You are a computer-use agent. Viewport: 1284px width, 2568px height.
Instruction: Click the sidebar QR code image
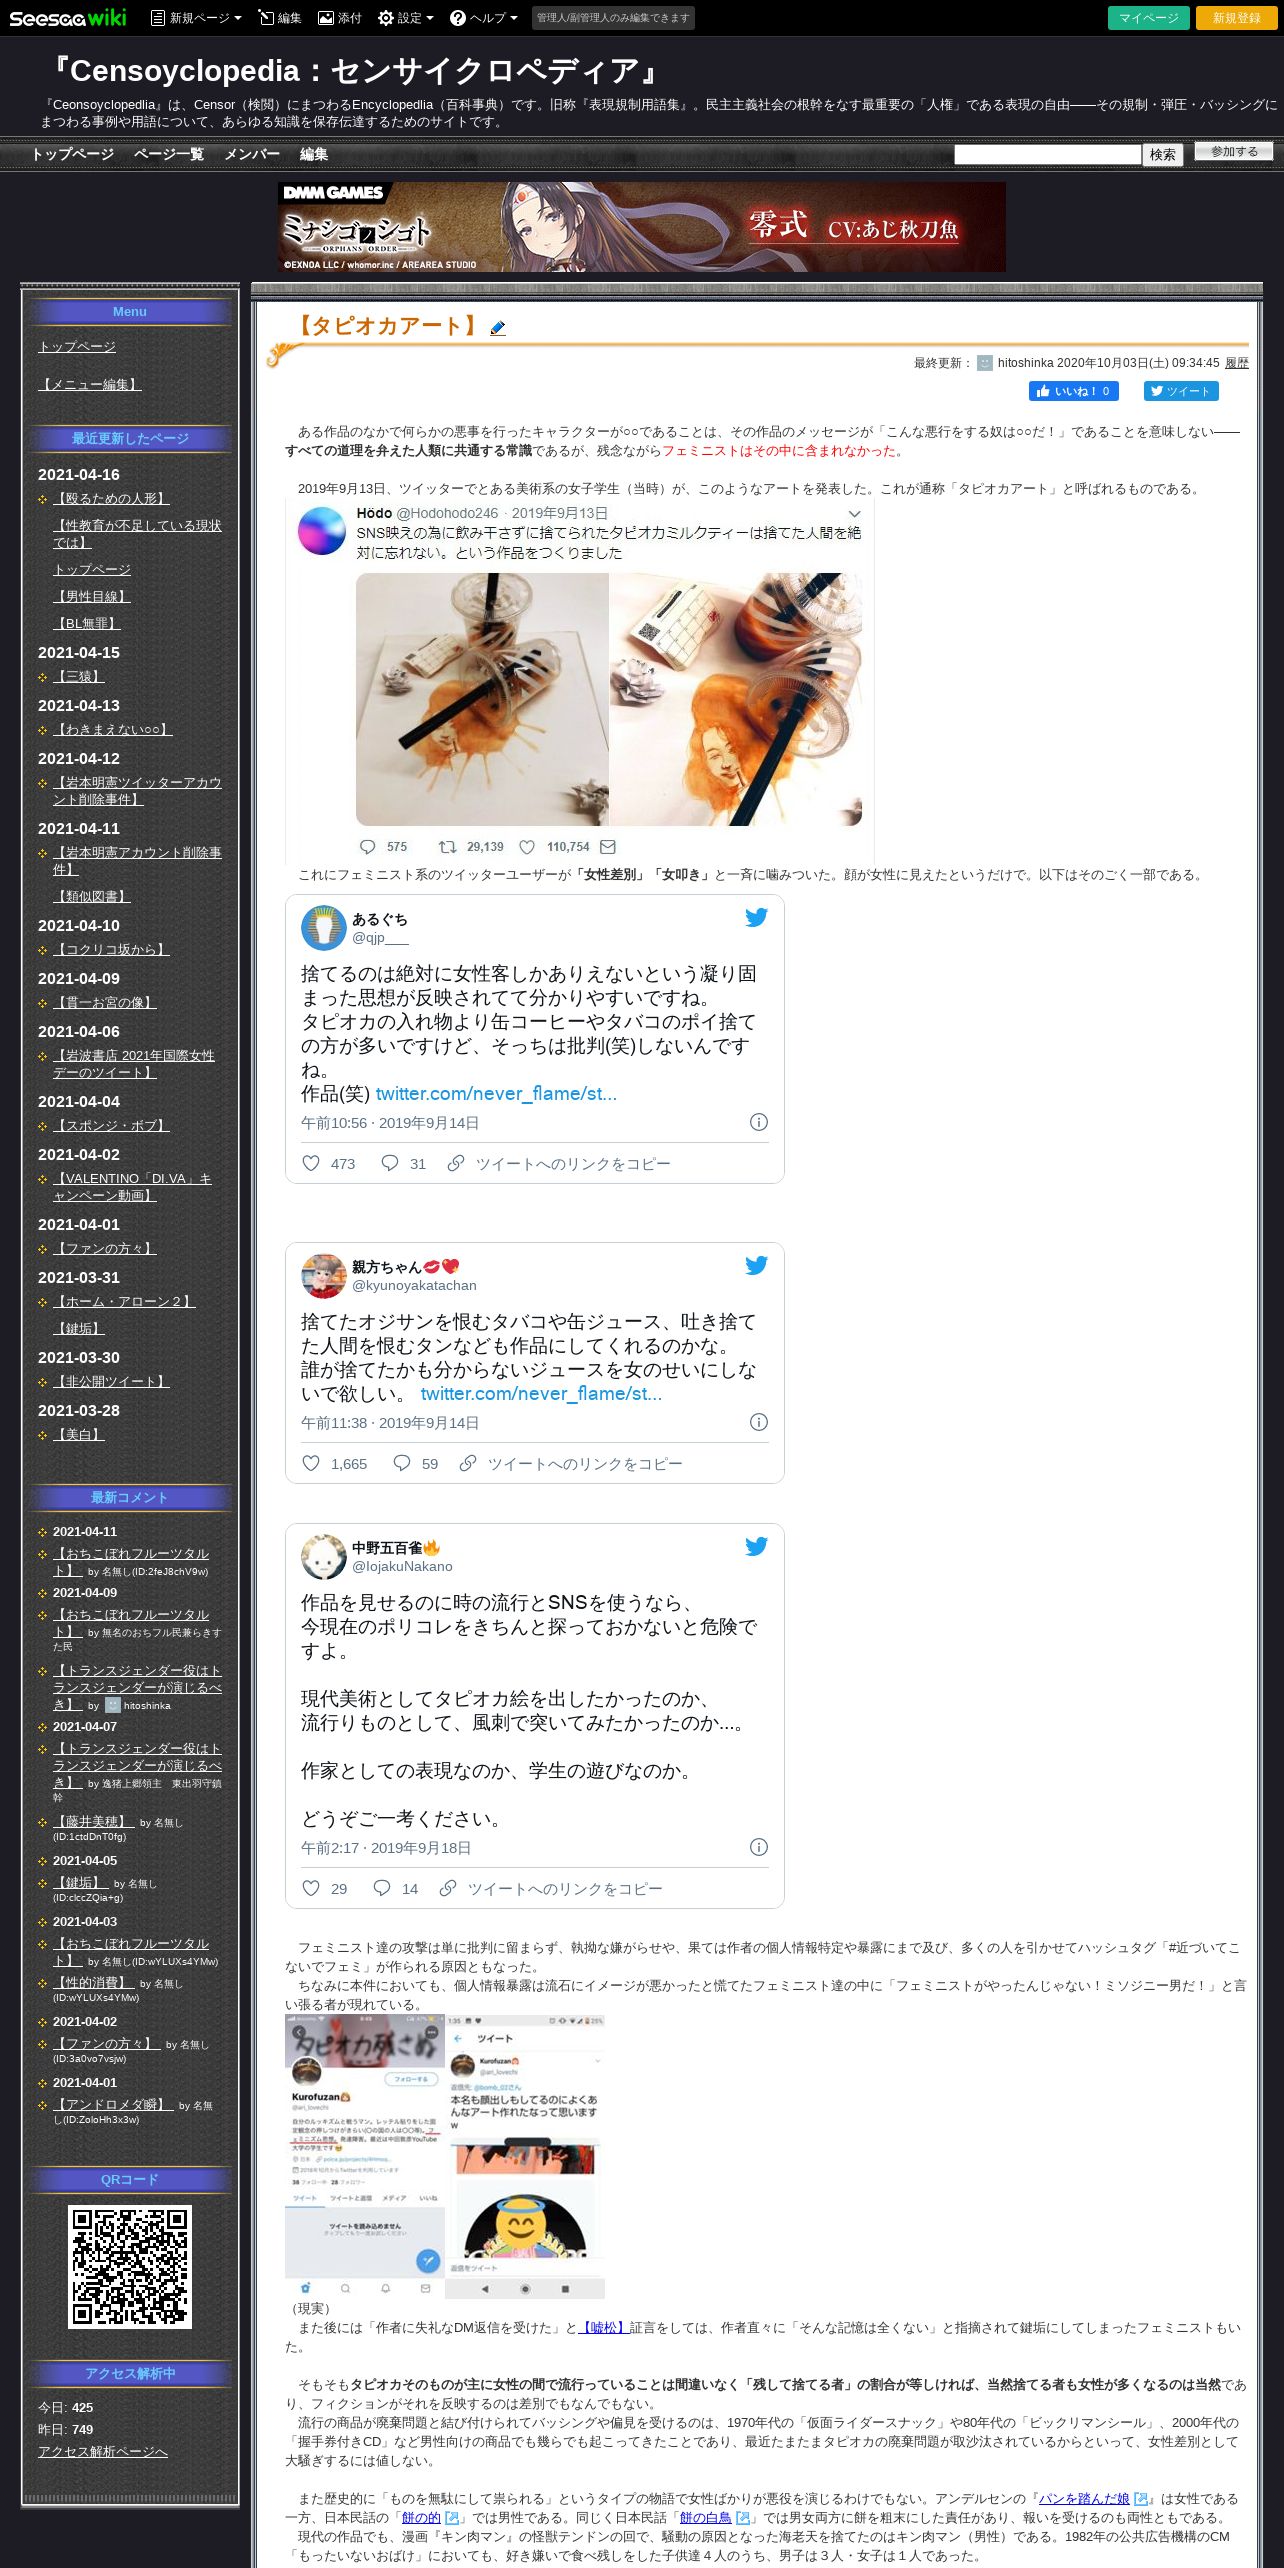pyautogui.click(x=130, y=2266)
